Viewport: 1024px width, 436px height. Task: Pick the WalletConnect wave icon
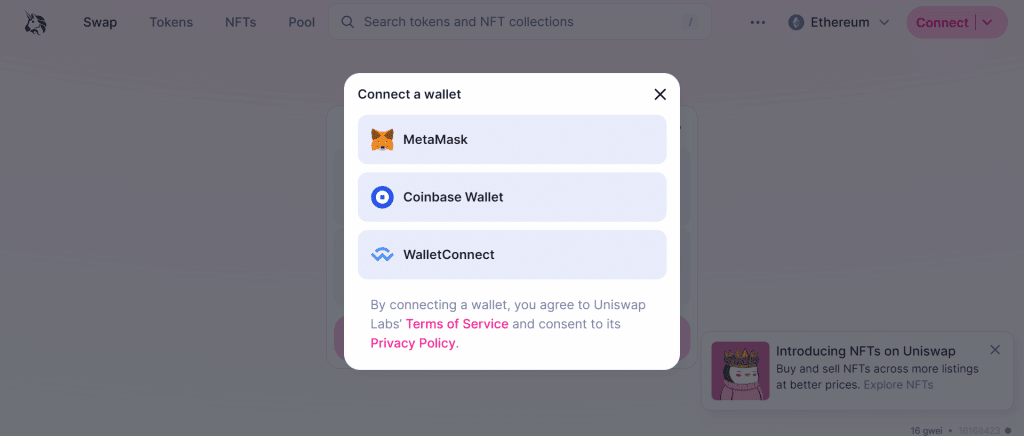pos(382,255)
